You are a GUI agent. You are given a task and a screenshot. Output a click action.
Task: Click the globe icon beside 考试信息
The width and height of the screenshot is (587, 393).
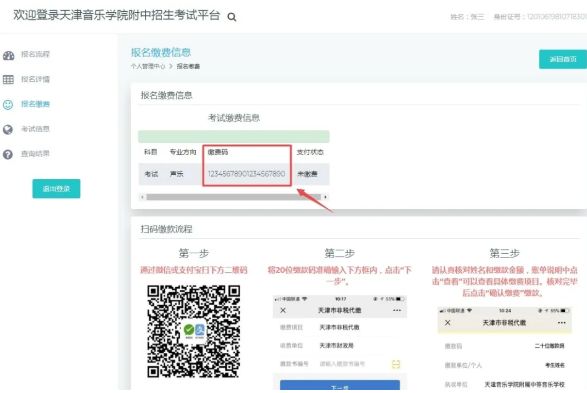pyautogui.click(x=8, y=130)
